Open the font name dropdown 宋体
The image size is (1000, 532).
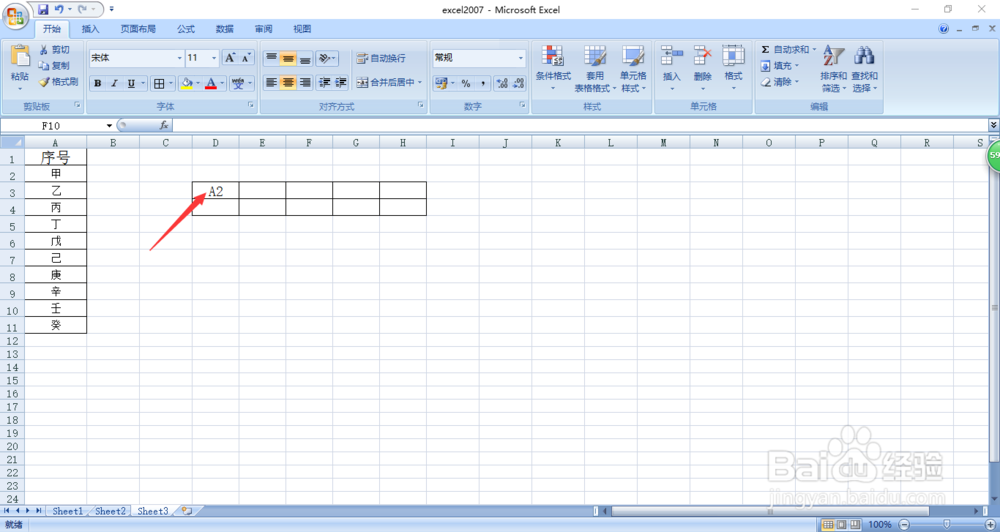coord(179,58)
